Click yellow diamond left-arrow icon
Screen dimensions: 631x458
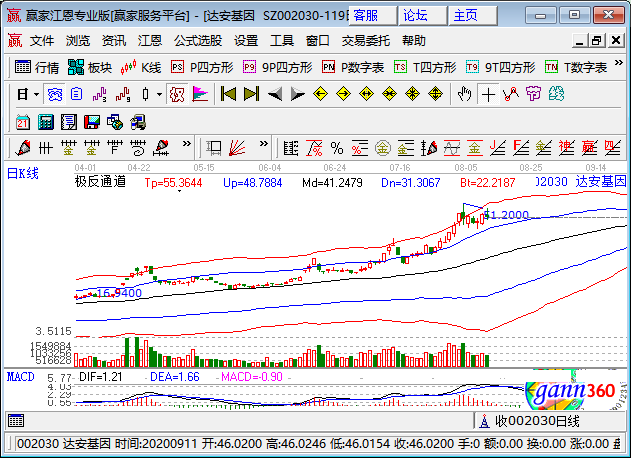click(320, 95)
